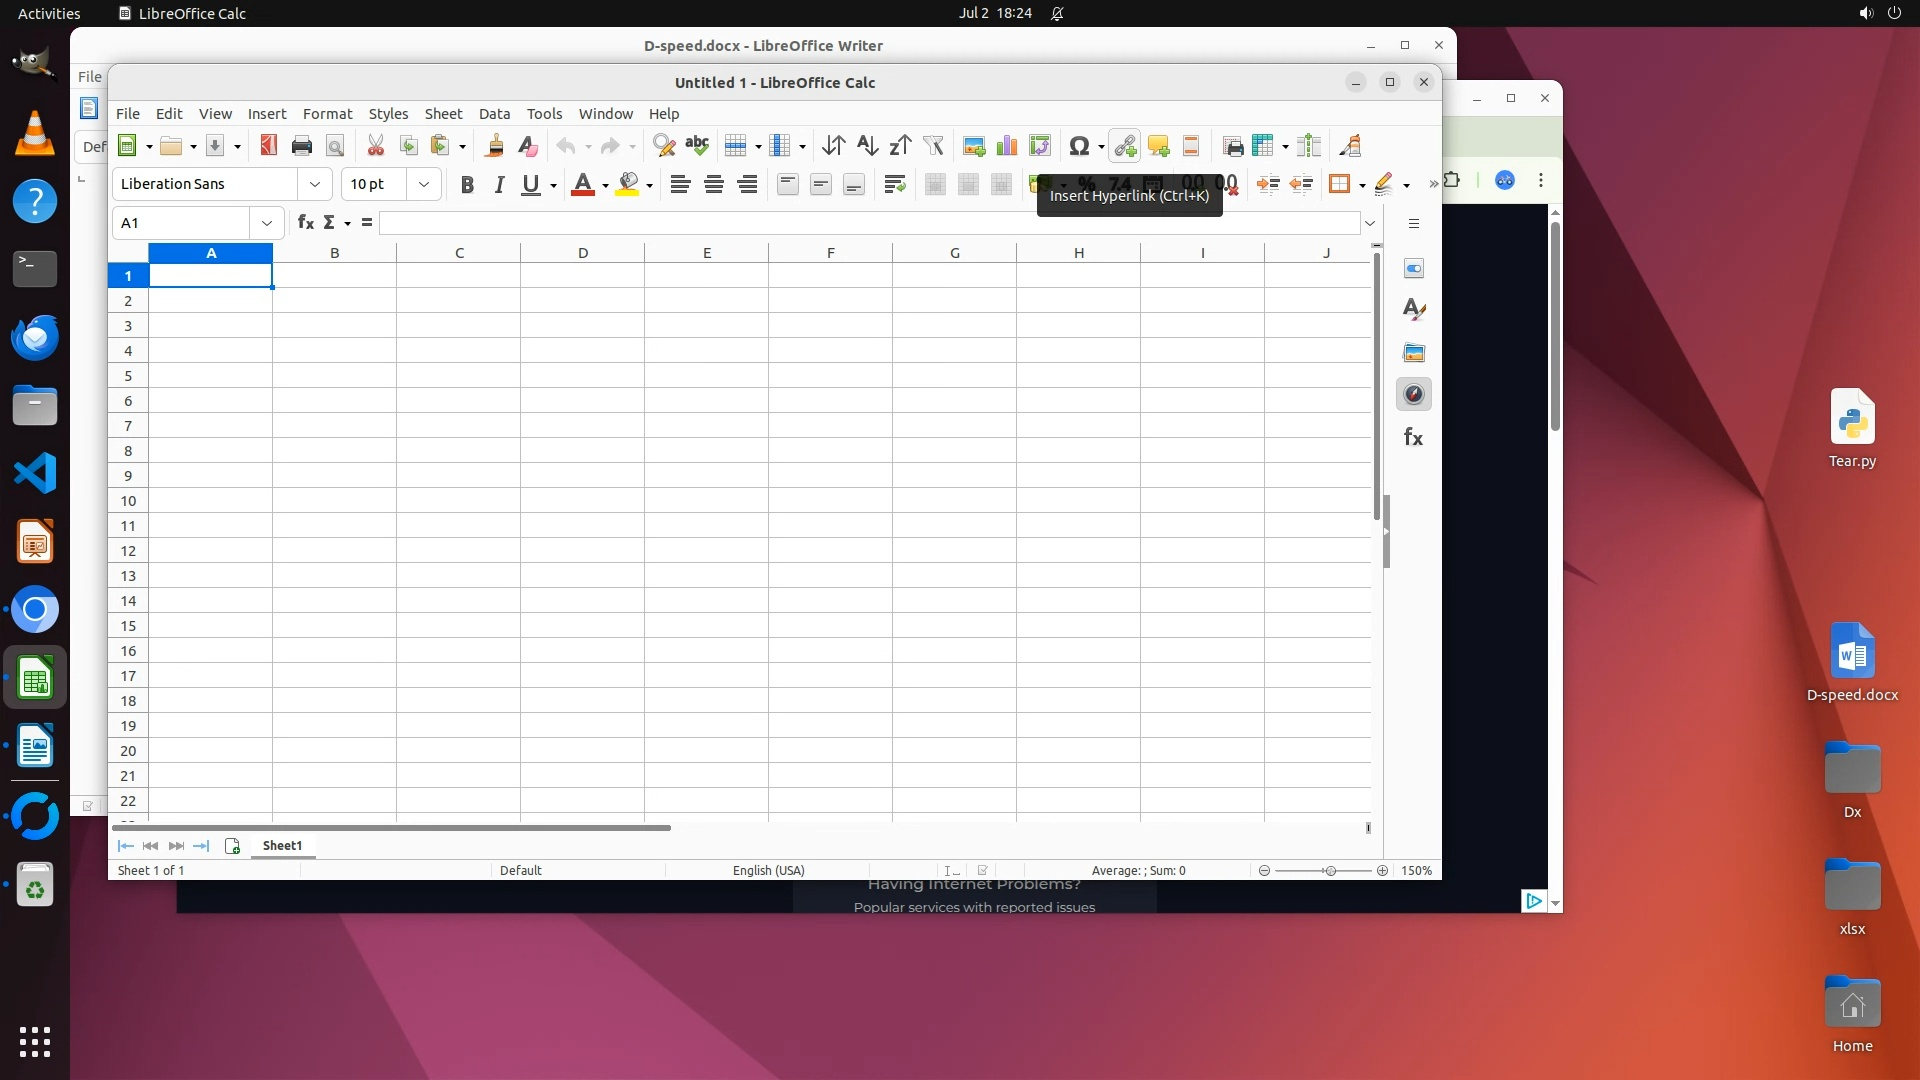Toggle Italic formatting
This screenshot has height=1080, width=1920.
pos(499,184)
